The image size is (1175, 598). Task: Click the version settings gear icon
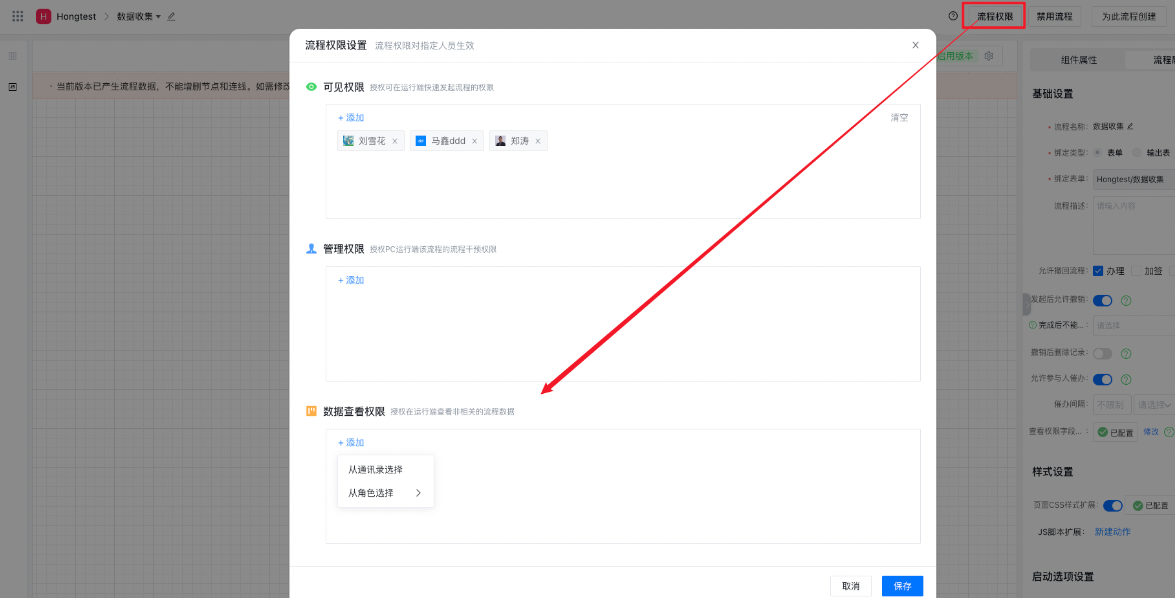(x=989, y=56)
